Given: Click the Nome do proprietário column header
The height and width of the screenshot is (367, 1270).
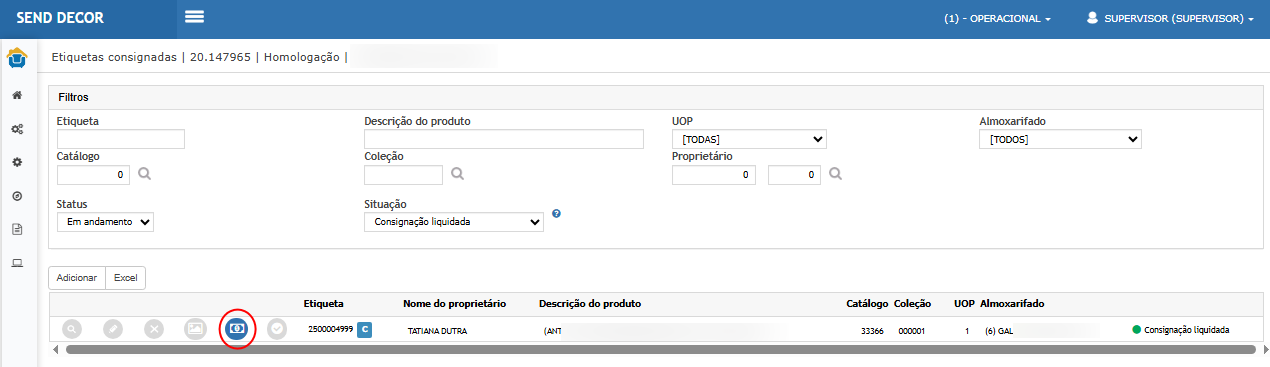Looking at the screenshot, I should 455,303.
